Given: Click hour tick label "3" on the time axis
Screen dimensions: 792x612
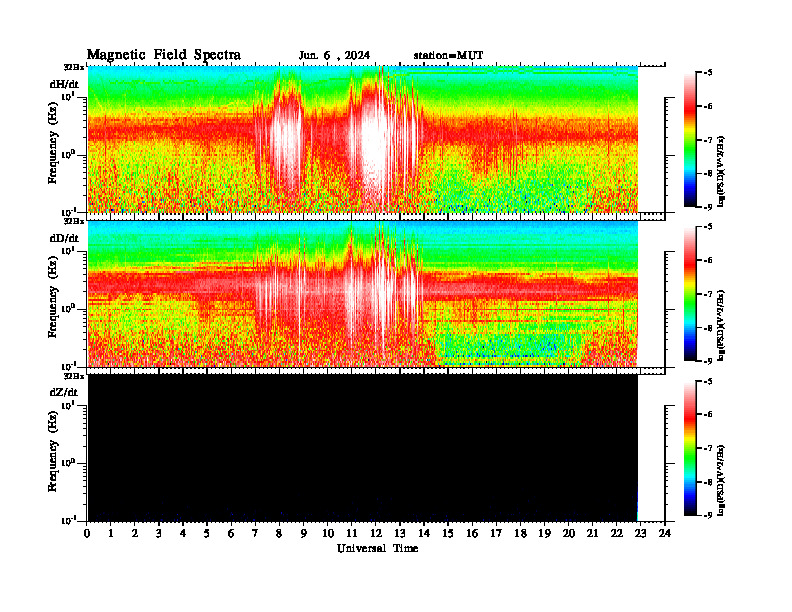Looking at the screenshot, I should [159, 534].
